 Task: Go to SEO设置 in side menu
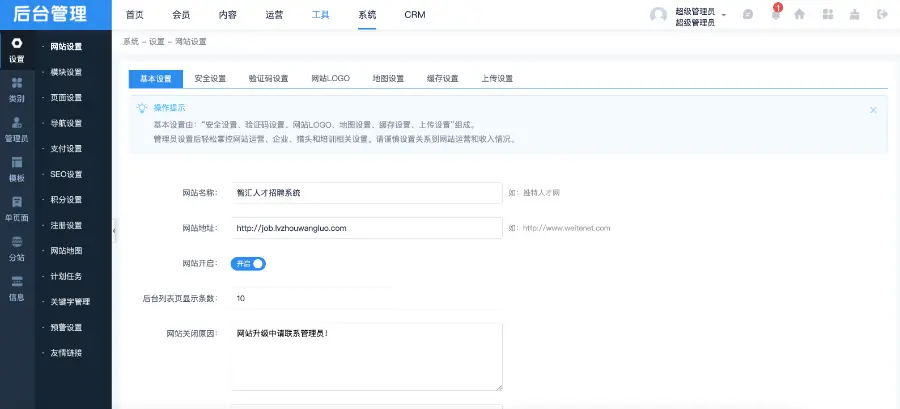(66, 174)
